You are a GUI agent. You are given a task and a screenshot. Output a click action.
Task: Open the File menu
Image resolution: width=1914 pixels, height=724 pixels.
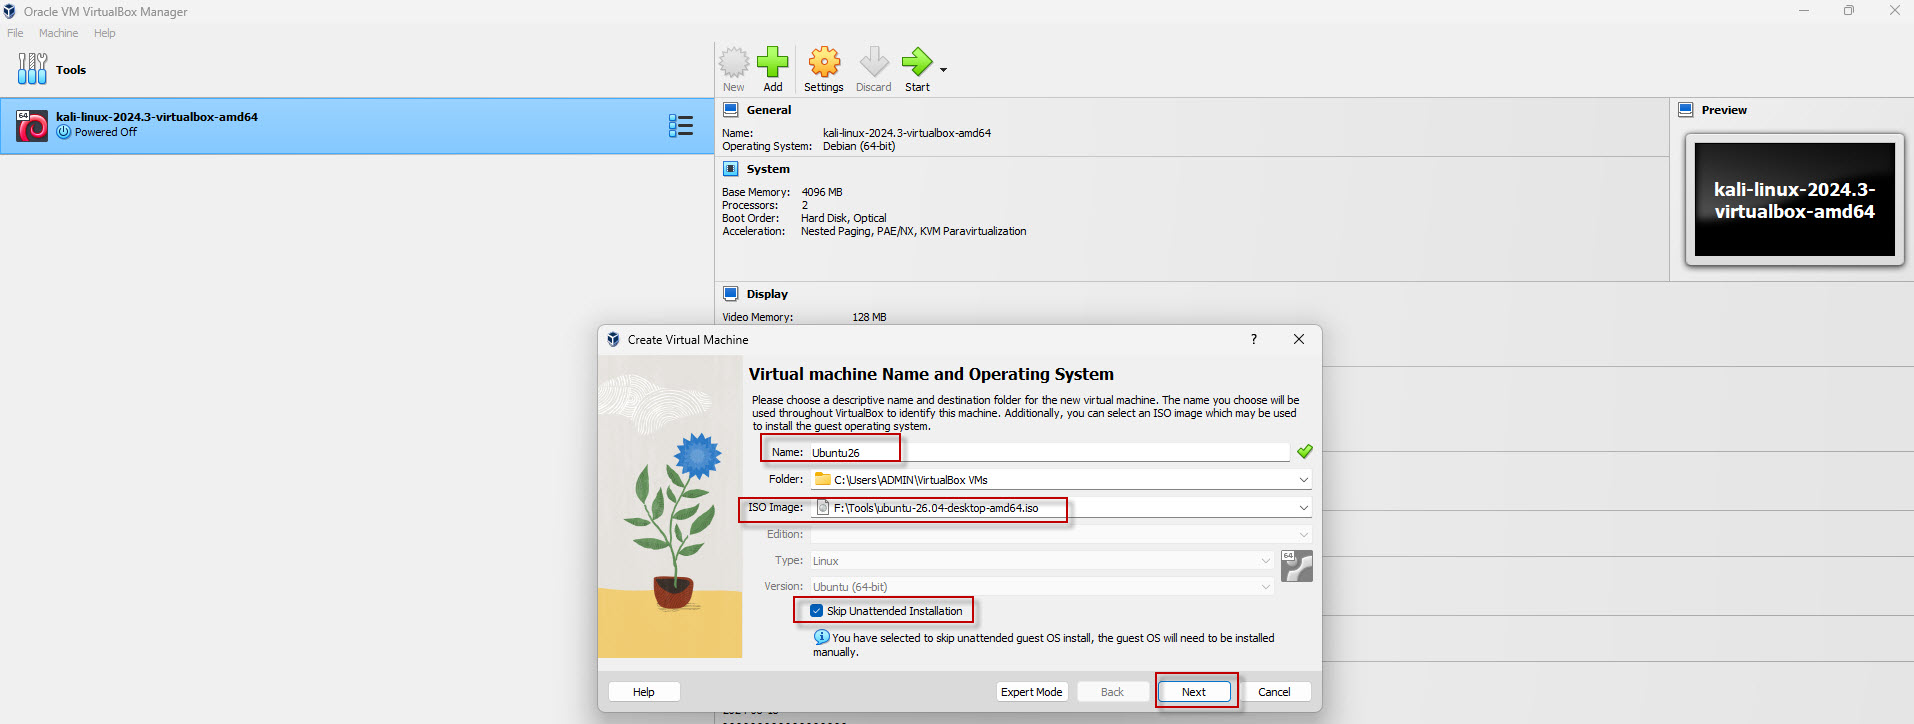[15, 33]
